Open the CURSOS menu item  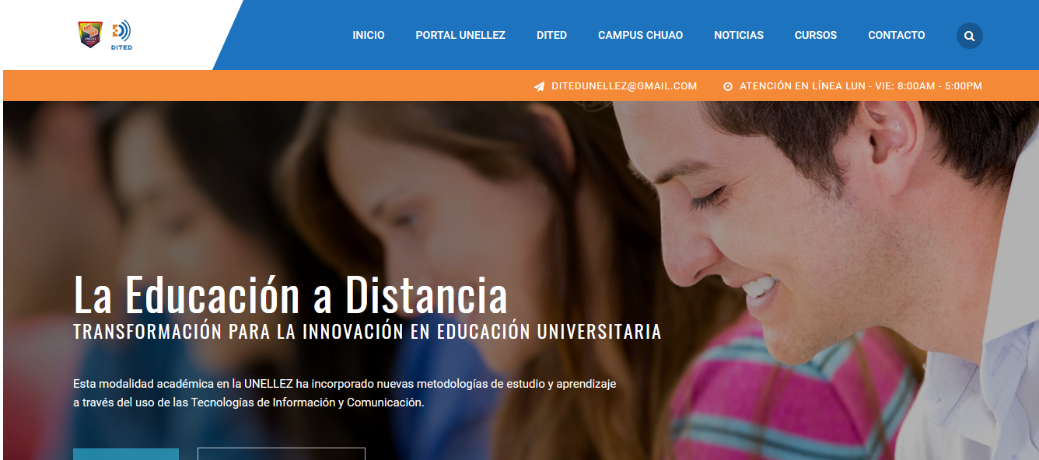click(x=816, y=35)
